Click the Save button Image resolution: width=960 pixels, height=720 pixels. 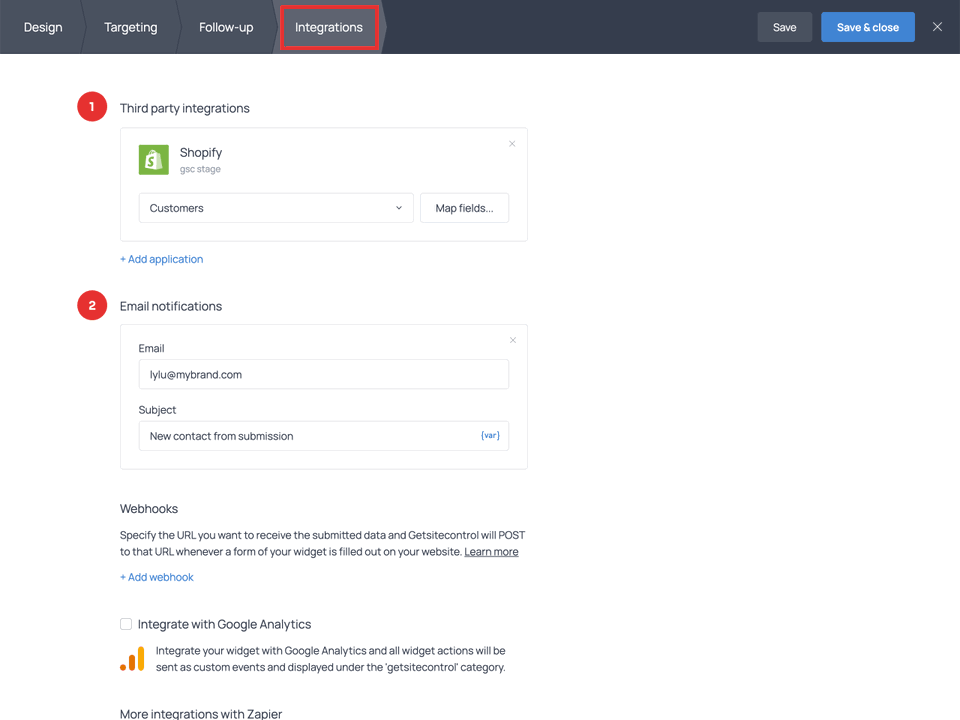pos(784,27)
